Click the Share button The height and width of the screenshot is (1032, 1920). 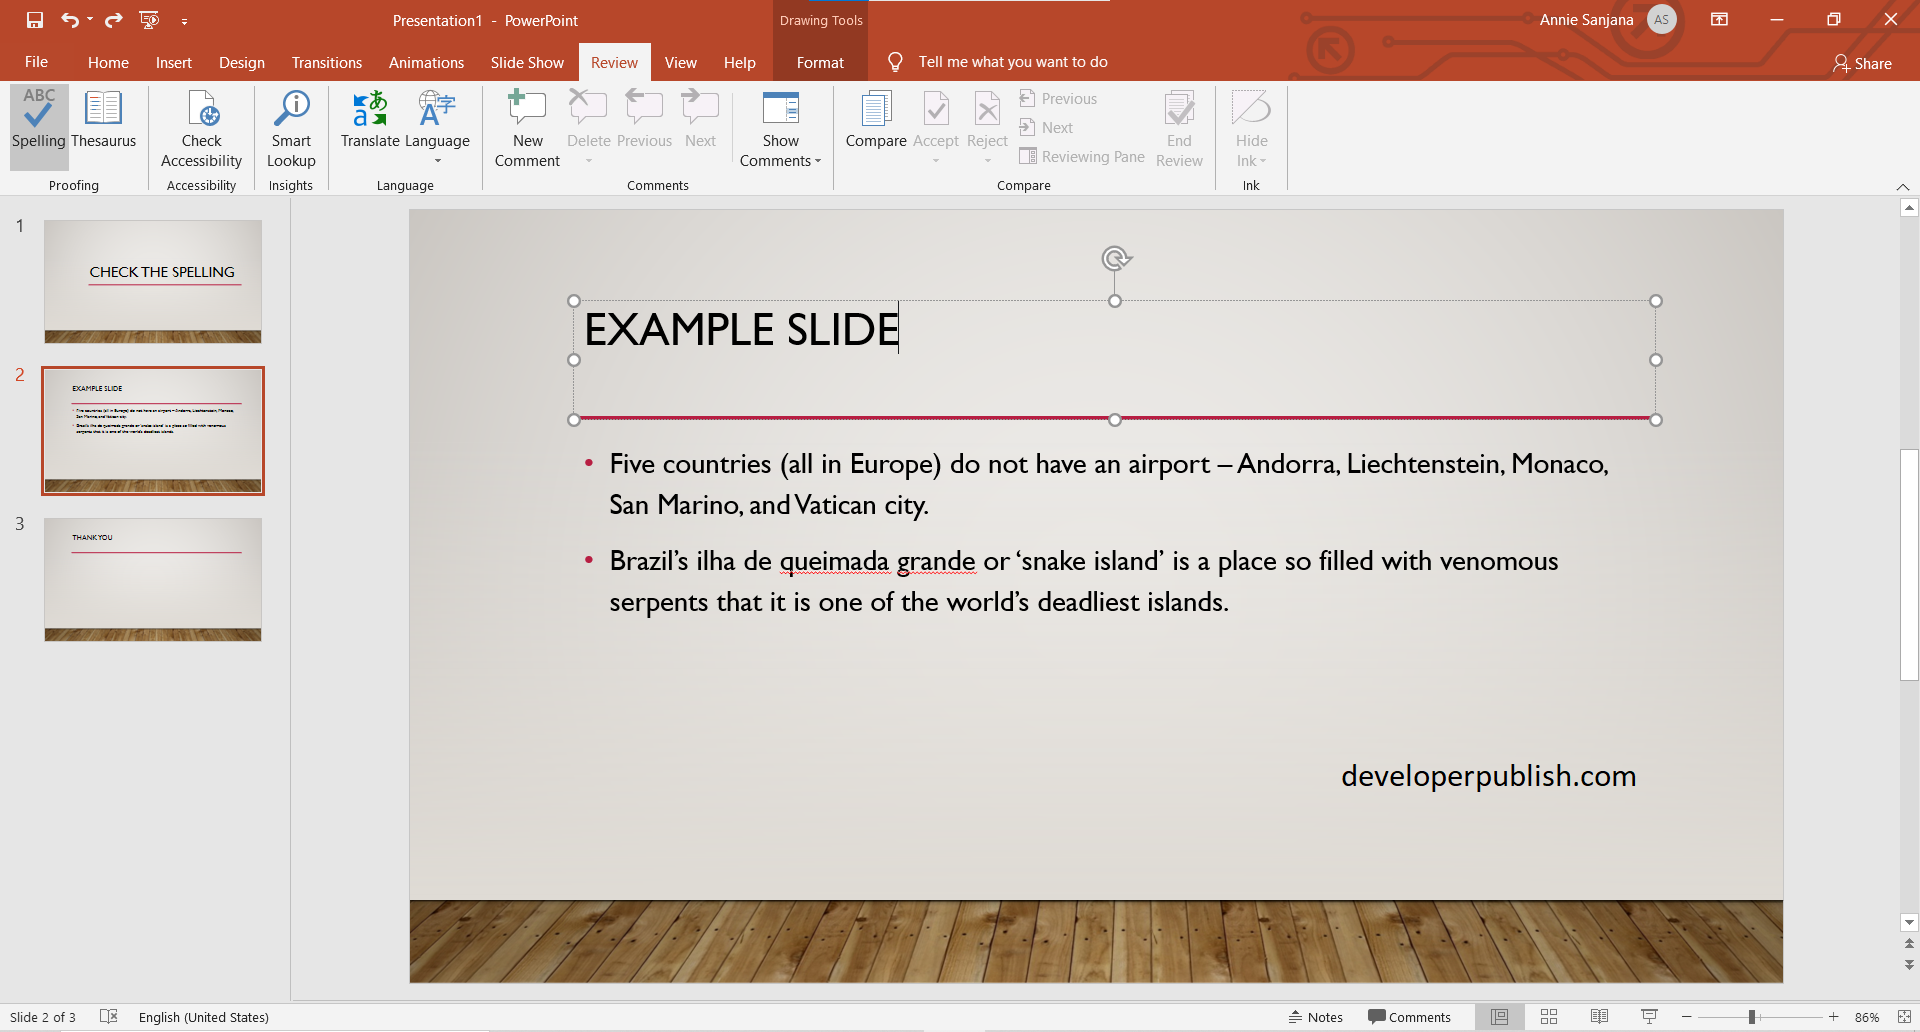(x=1863, y=63)
